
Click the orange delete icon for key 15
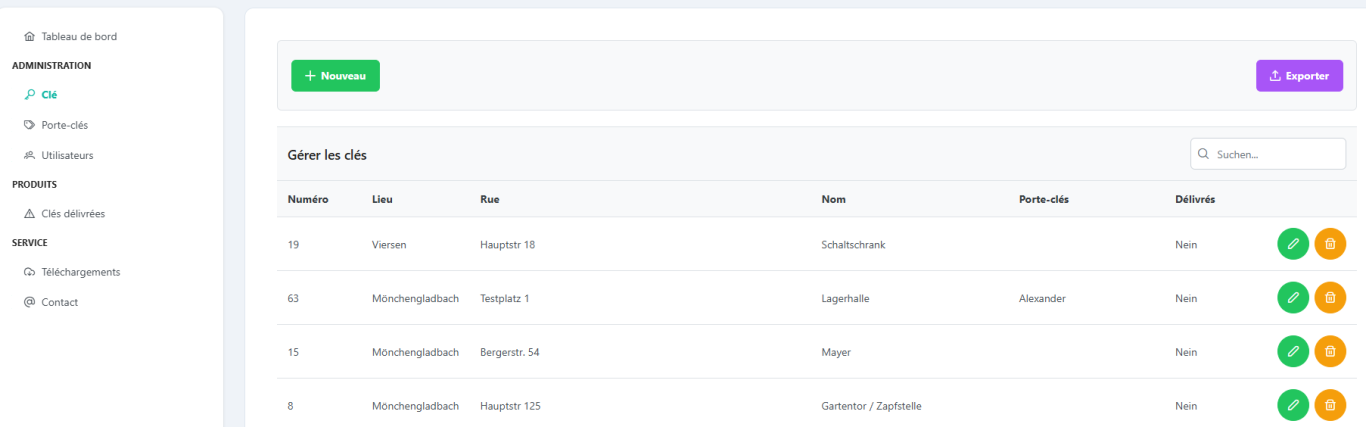pyautogui.click(x=1329, y=352)
